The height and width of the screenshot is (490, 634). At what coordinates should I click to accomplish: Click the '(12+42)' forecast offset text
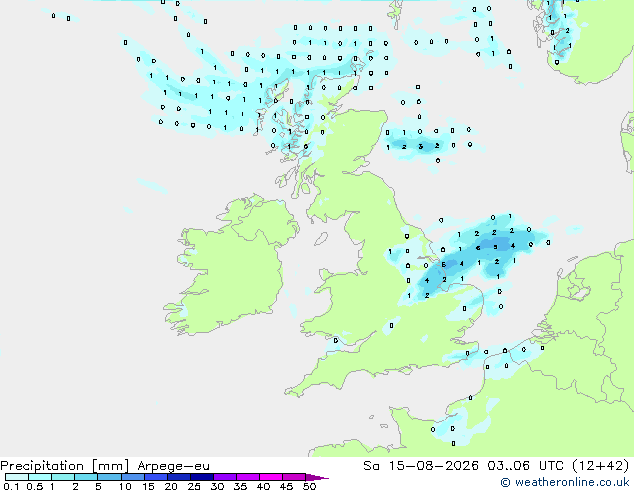[600, 466]
